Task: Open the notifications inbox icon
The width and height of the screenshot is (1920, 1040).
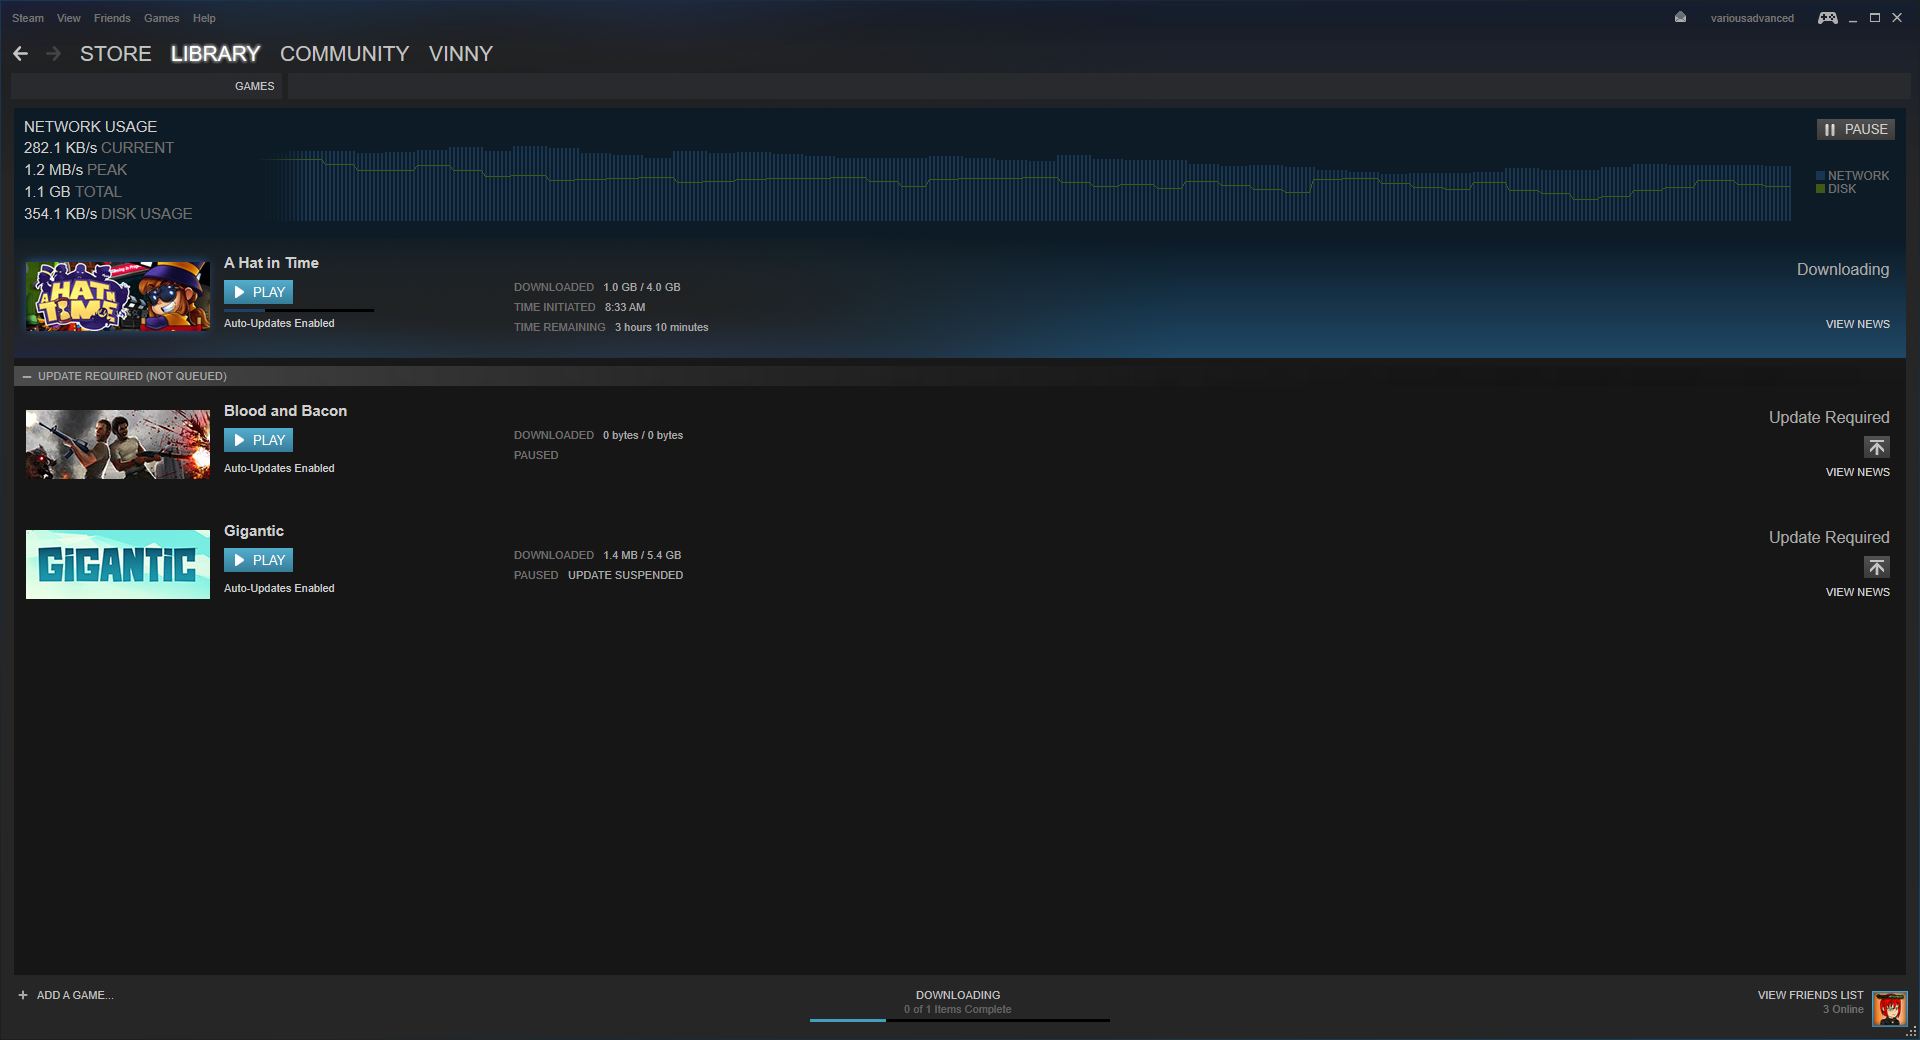Action: (x=1680, y=17)
